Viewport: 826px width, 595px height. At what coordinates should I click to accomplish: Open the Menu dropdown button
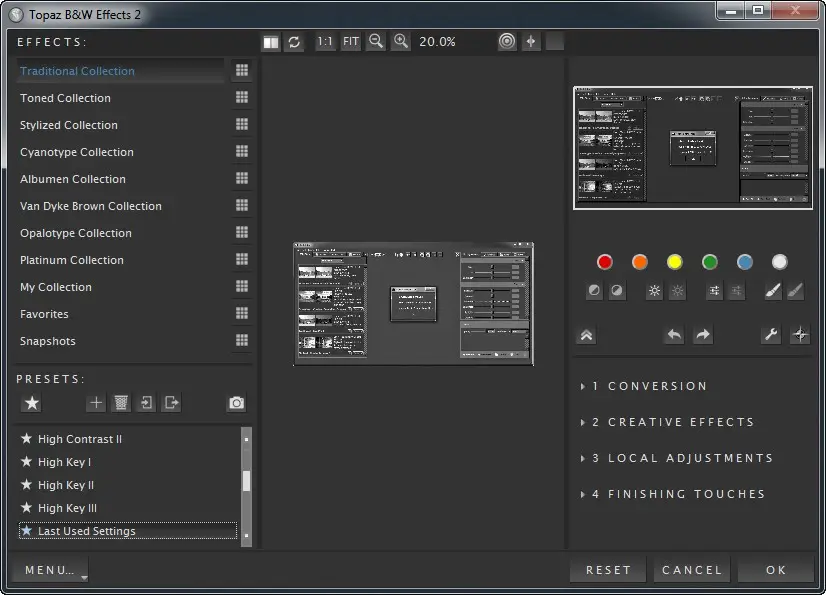click(50, 570)
